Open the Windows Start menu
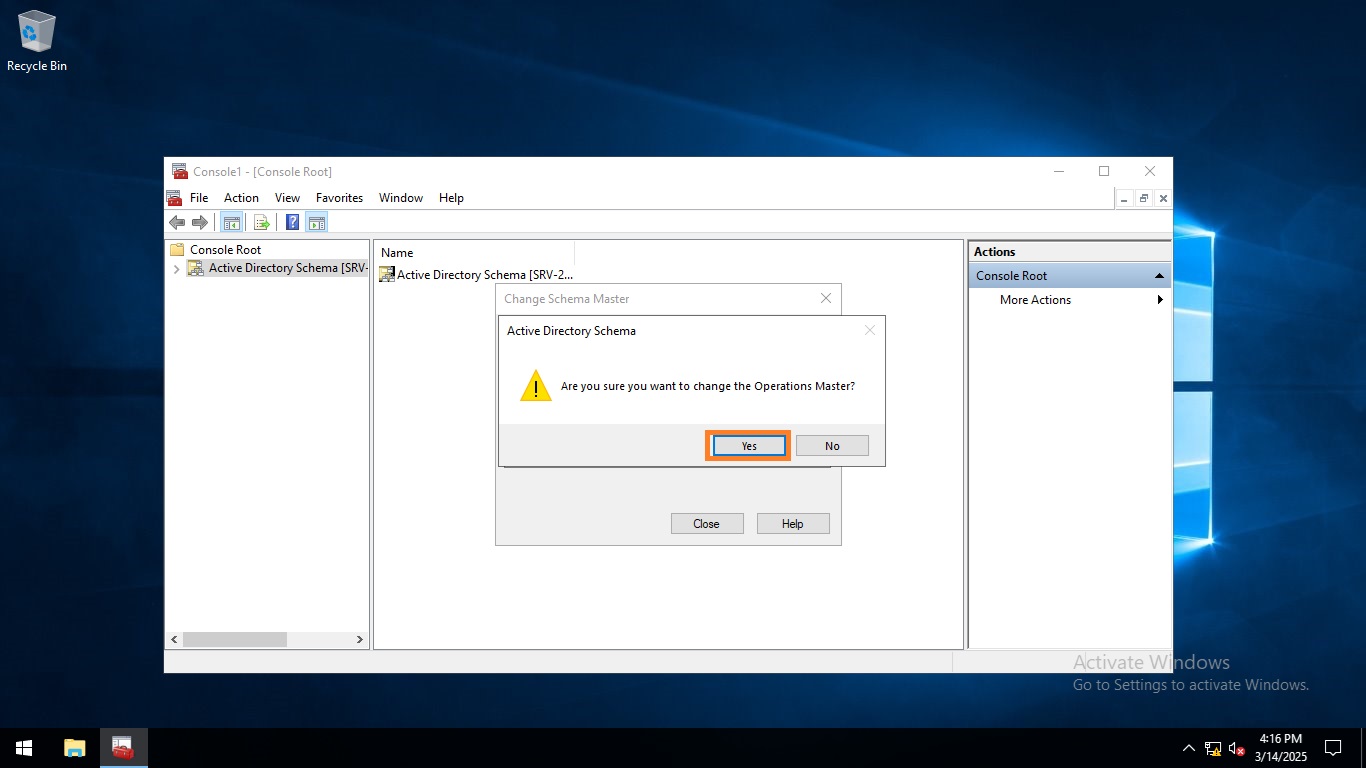Image resolution: width=1366 pixels, height=768 pixels. coord(24,748)
